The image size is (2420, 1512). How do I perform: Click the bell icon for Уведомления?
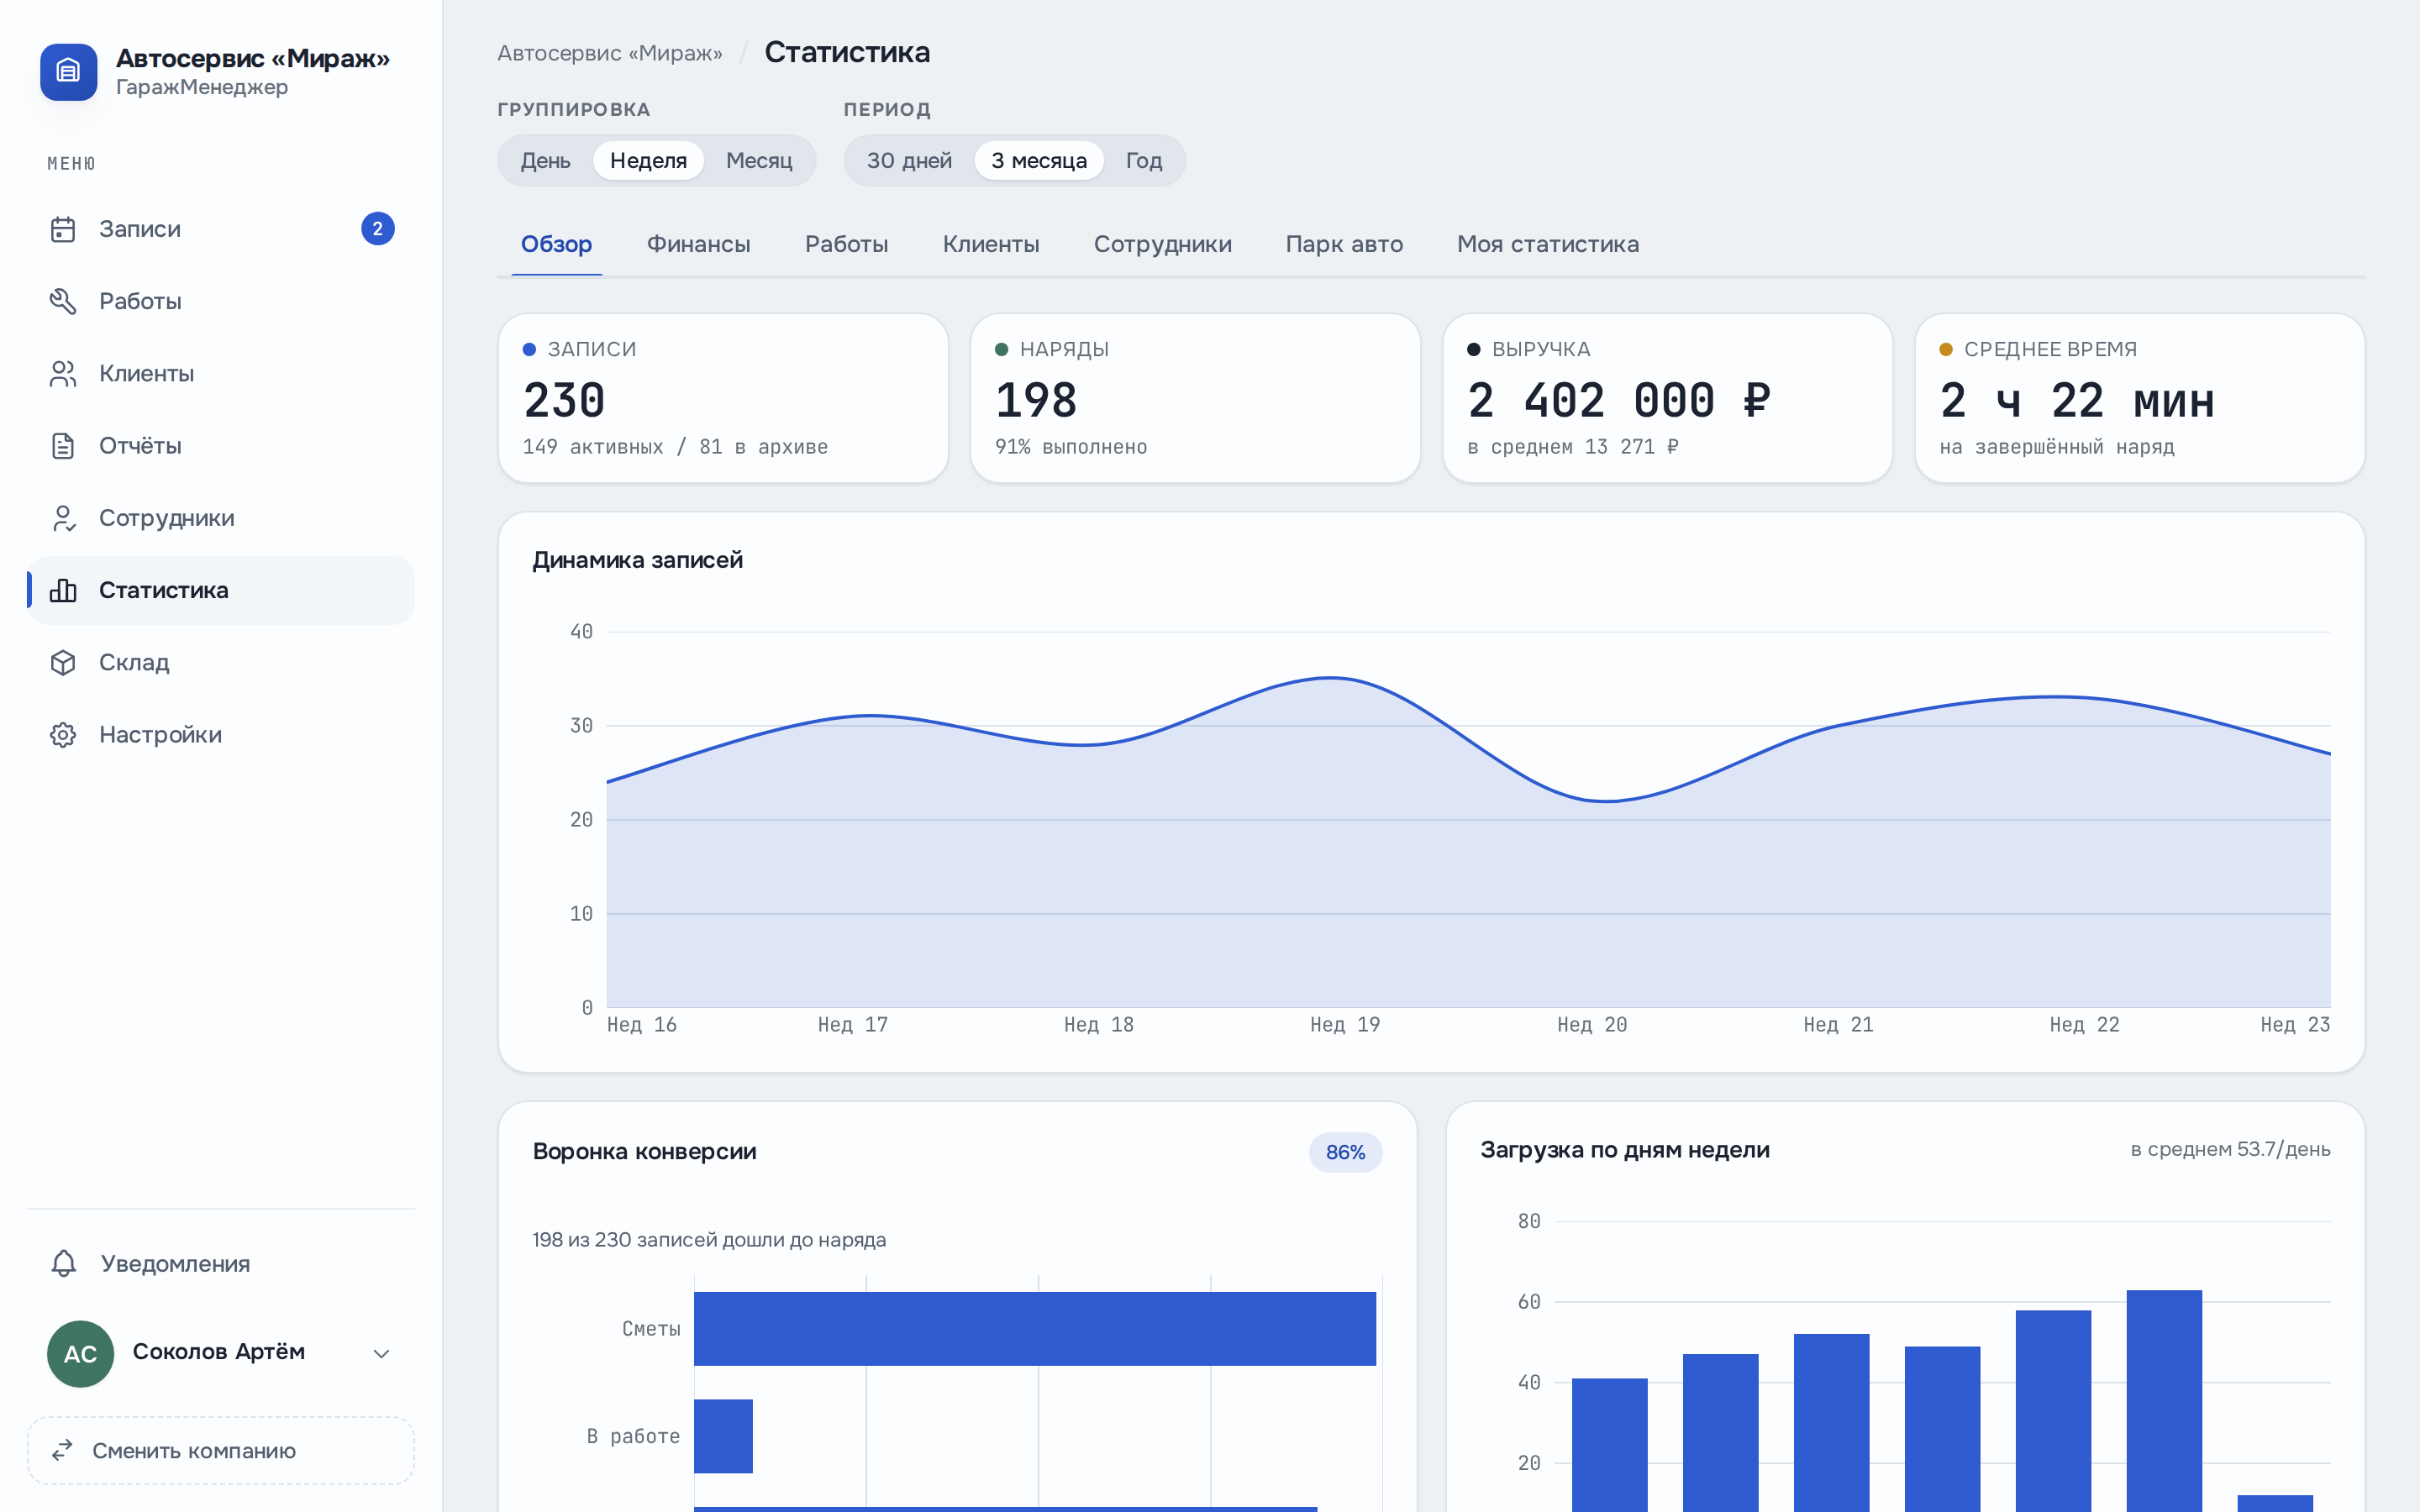click(64, 1263)
